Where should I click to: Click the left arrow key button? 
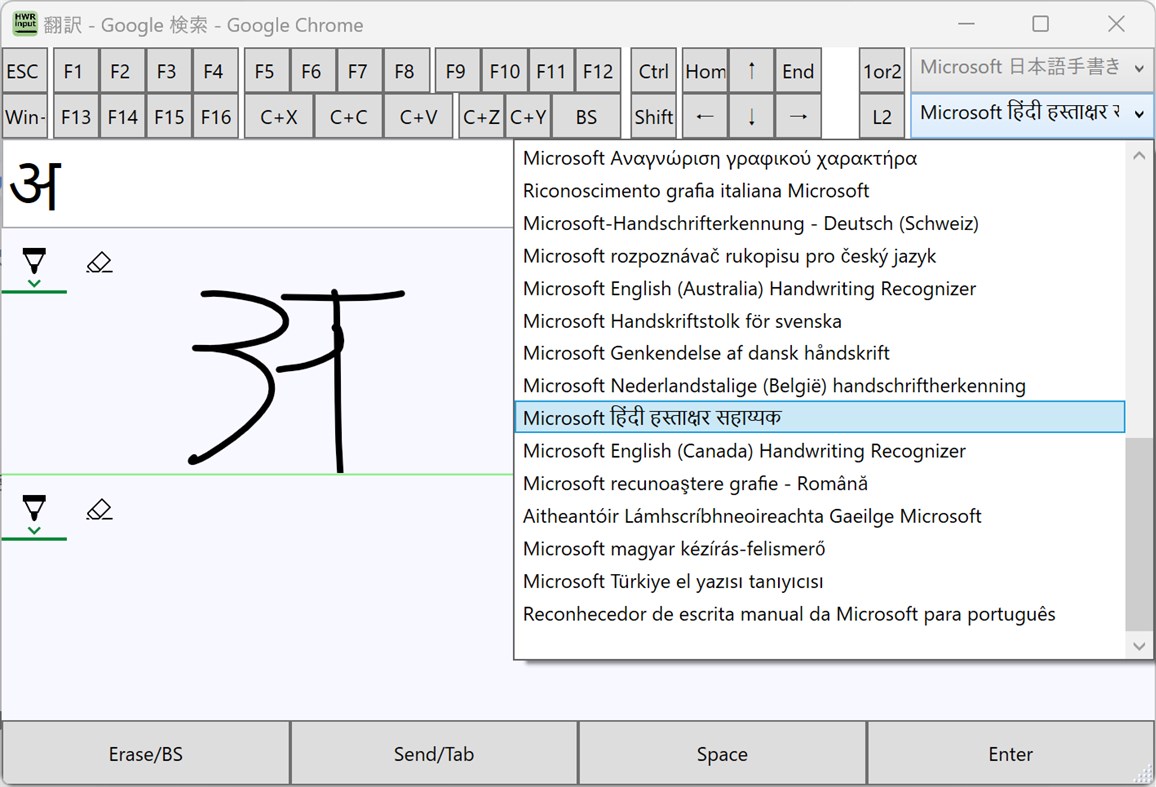[705, 117]
